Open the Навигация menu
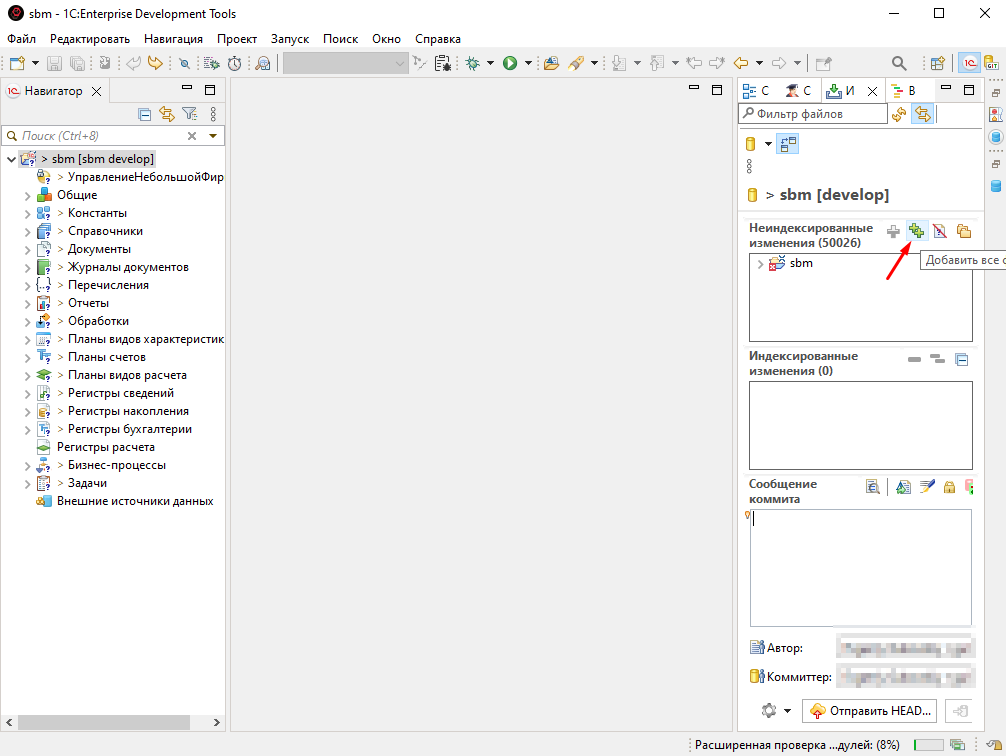The width and height of the screenshot is (1006, 756). click(173, 38)
